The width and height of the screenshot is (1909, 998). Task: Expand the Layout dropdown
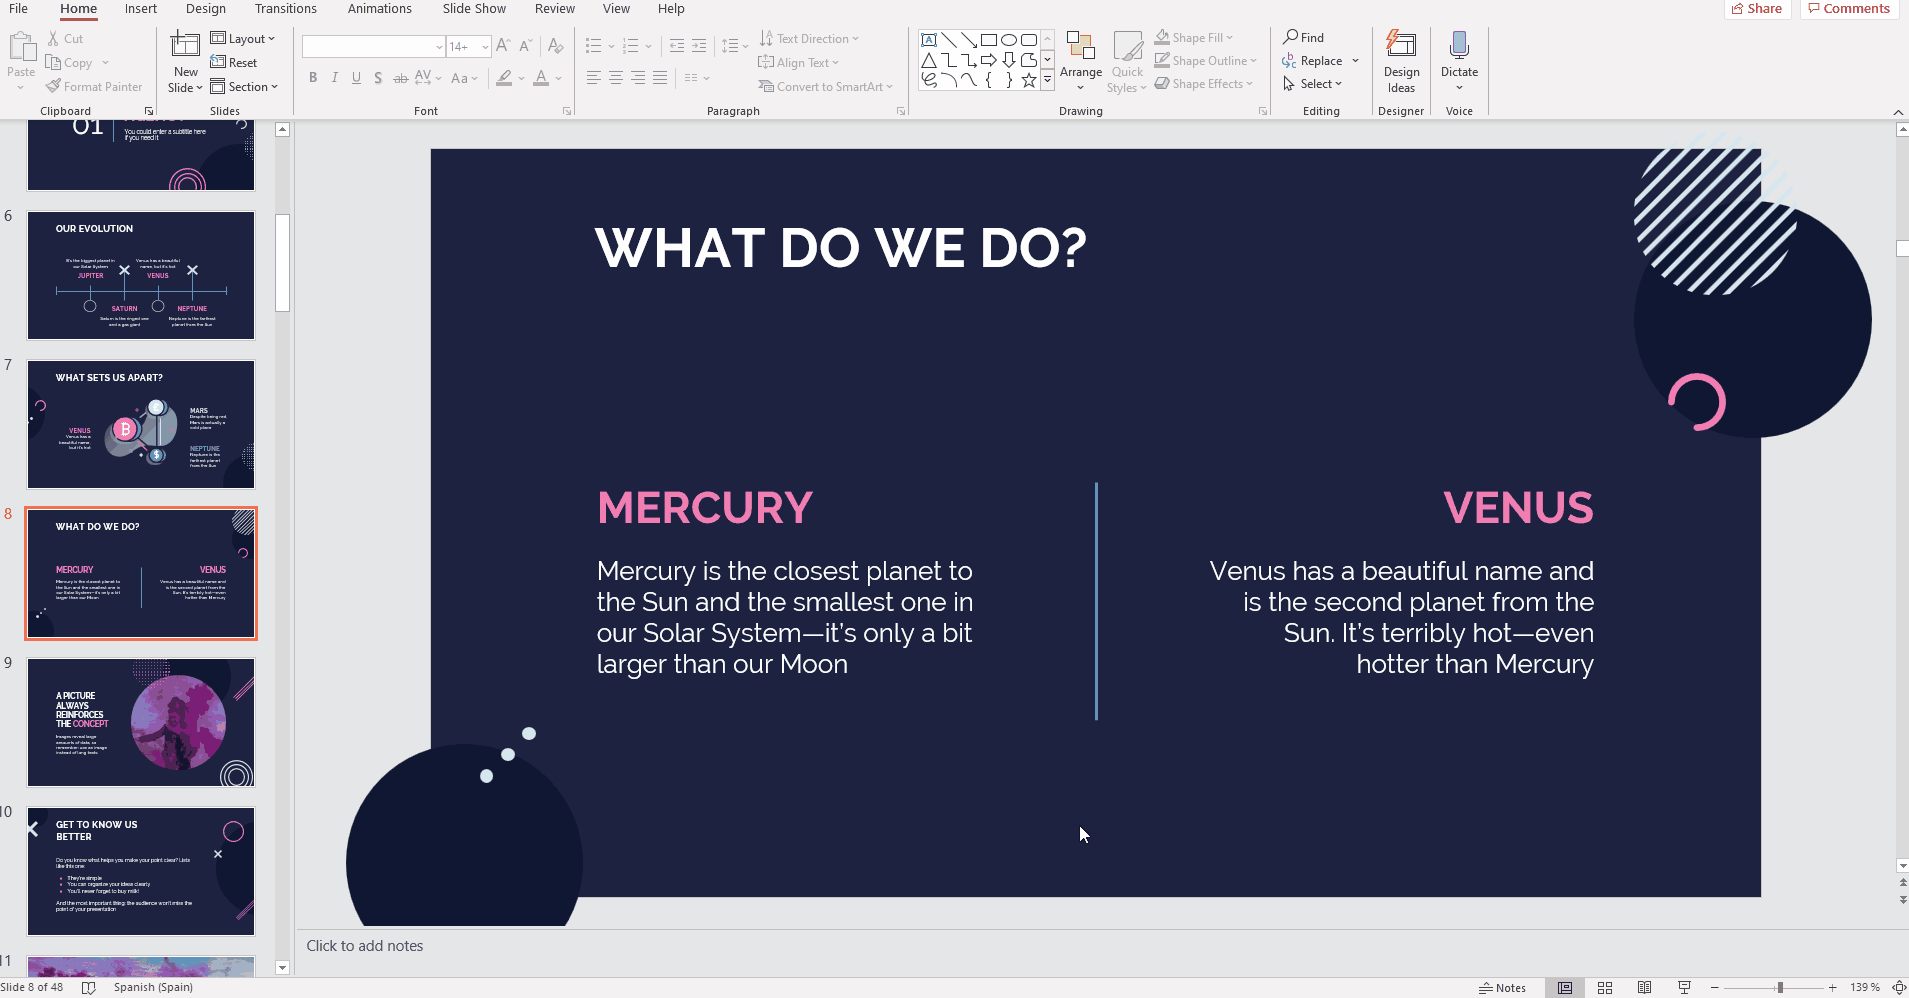point(242,39)
